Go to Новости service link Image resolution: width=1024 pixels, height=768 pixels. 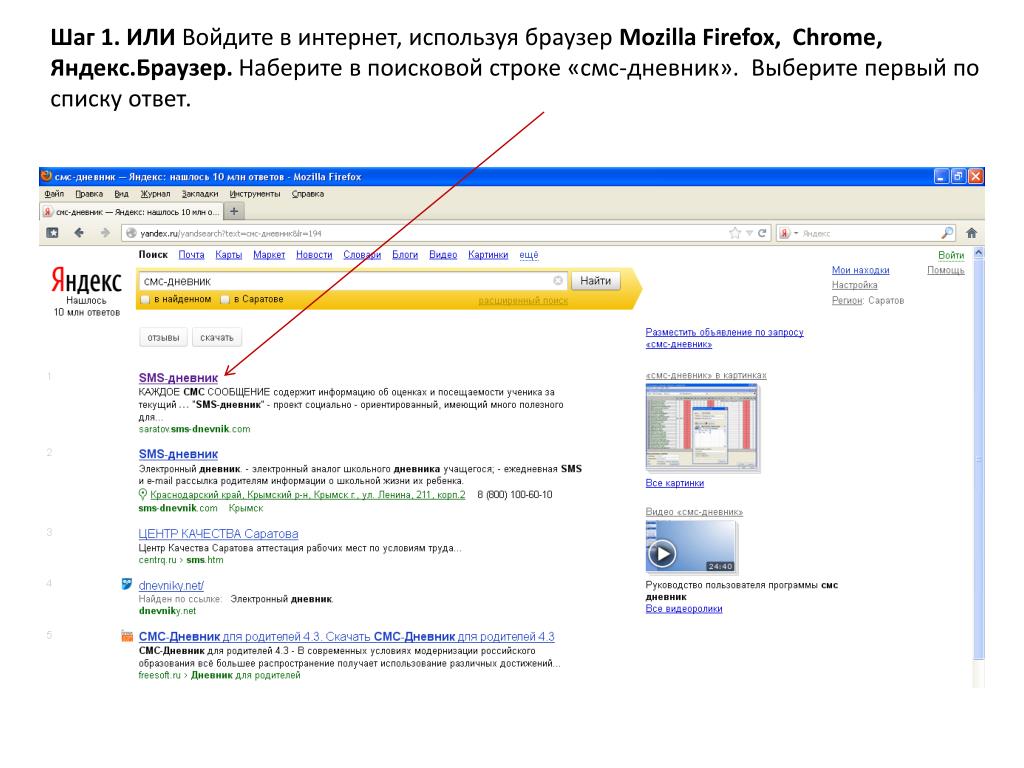(x=314, y=255)
